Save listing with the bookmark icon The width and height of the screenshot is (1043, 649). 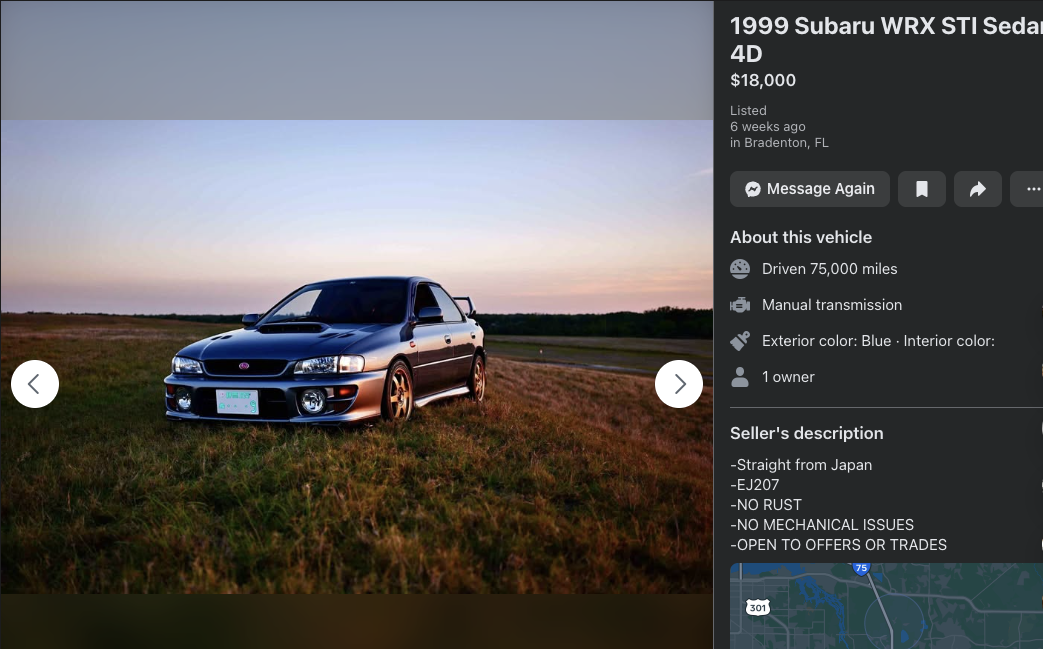click(921, 189)
